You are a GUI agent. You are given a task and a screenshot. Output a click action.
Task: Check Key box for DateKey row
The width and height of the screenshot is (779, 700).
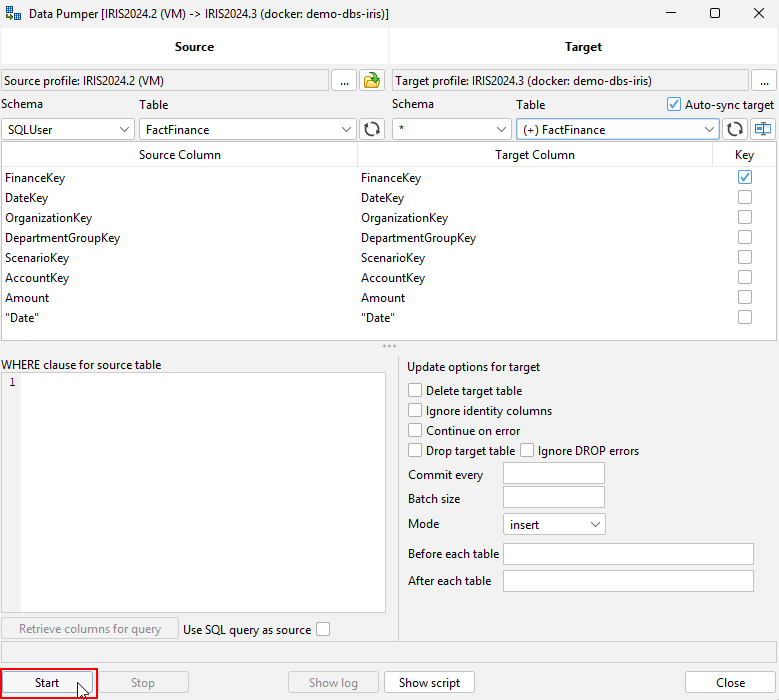point(744,197)
